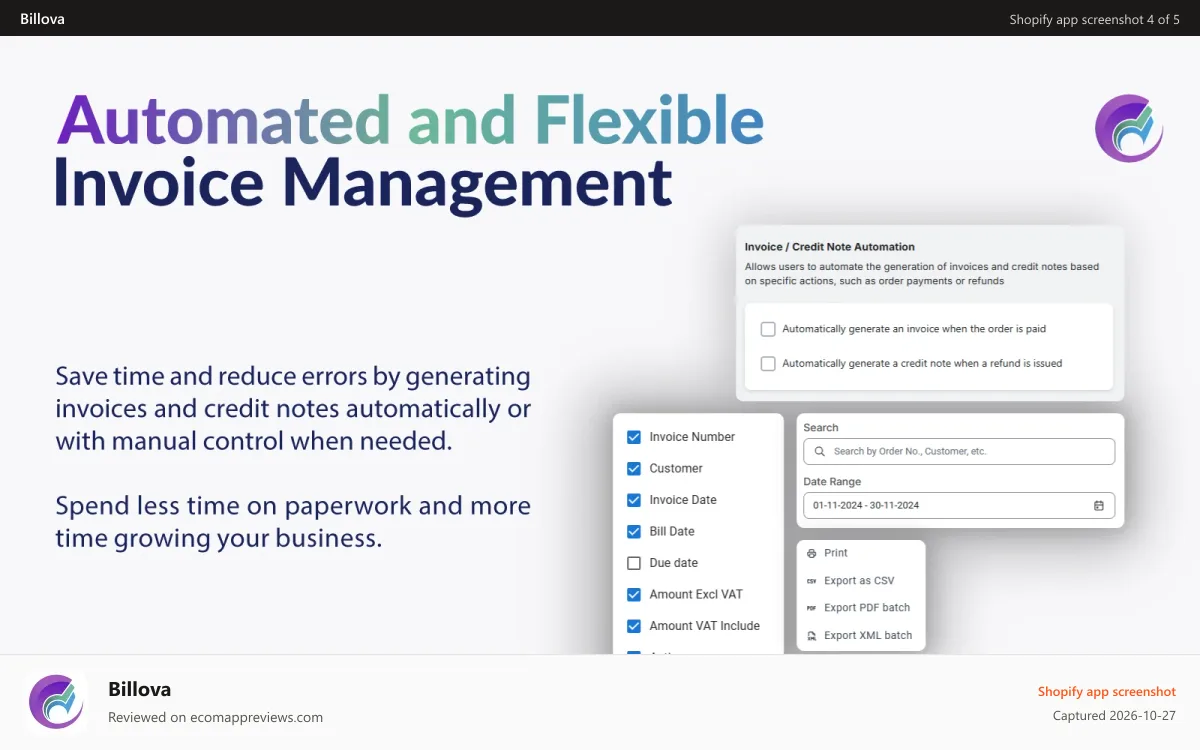Toggle the Bill Date column checkbox
The height and width of the screenshot is (750, 1200).
click(633, 532)
